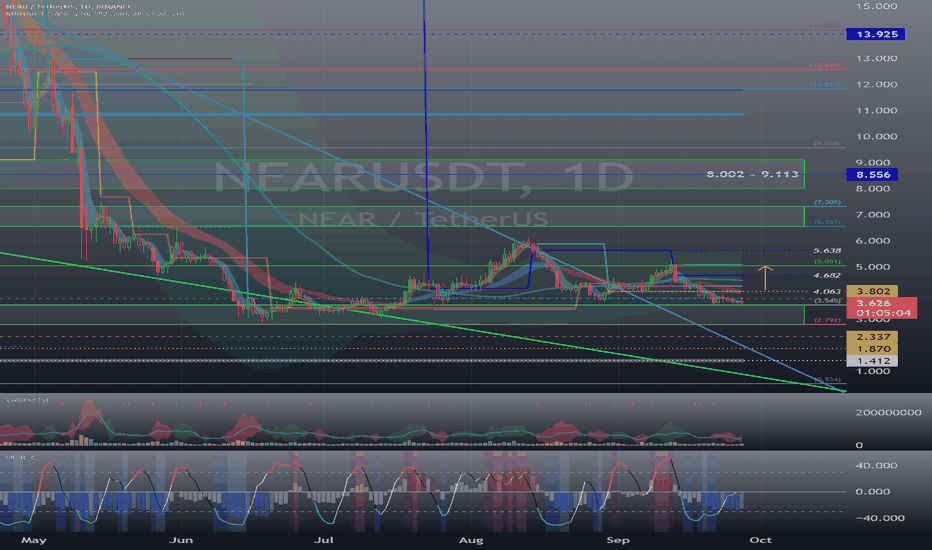The height and width of the screenshot is (550, 932).
Task: Click the gray 1.412 price label
Action: (872, 360)
